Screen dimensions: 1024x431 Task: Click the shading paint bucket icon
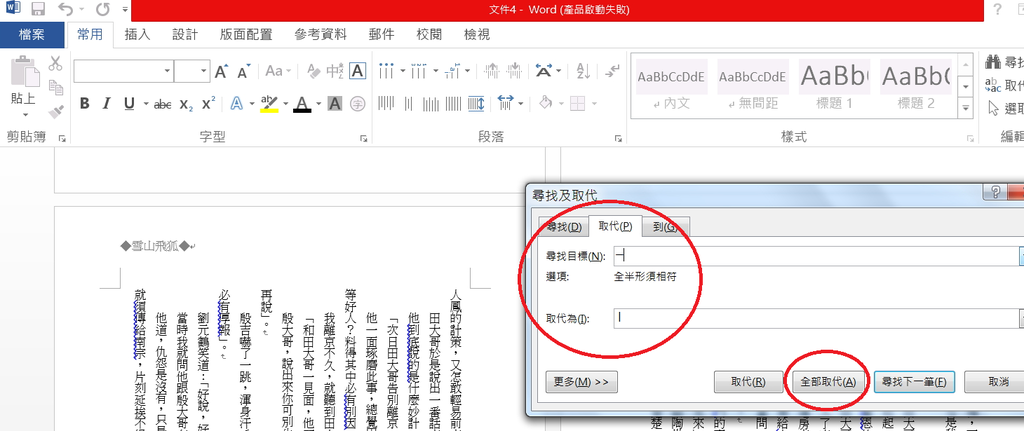(x=545, y=103)
